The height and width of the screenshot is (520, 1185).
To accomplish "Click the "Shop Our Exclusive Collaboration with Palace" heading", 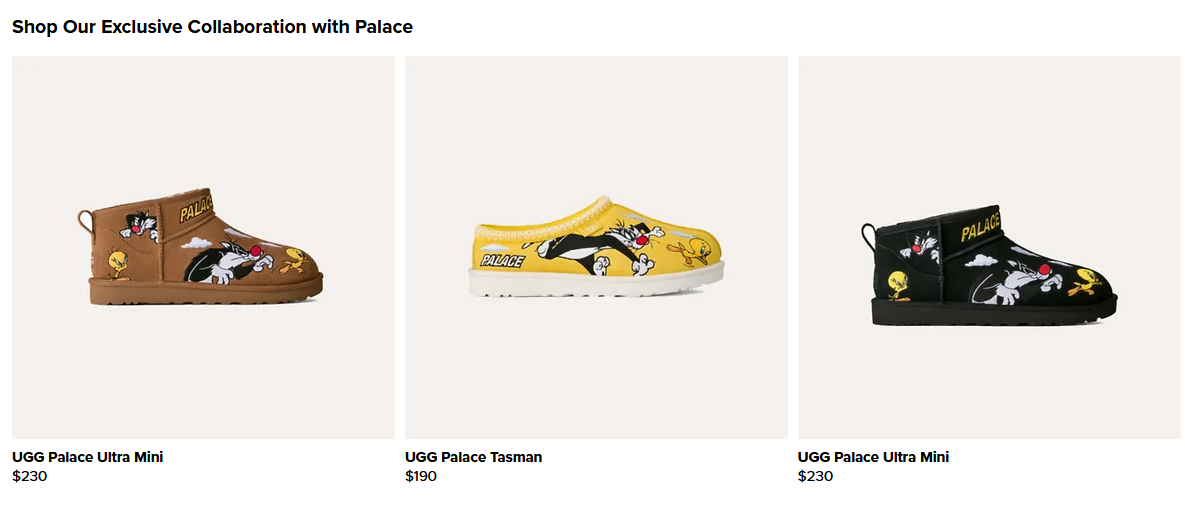I will 212,27.
